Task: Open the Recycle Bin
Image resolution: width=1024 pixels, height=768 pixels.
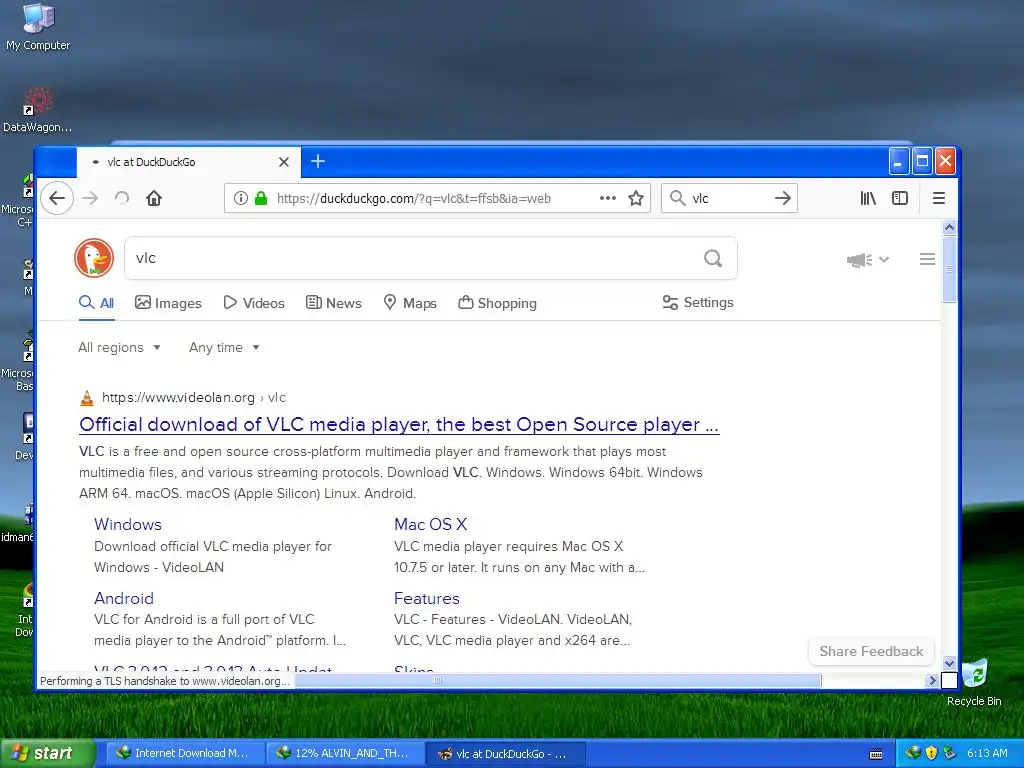Action: click(x=974, y=682)
